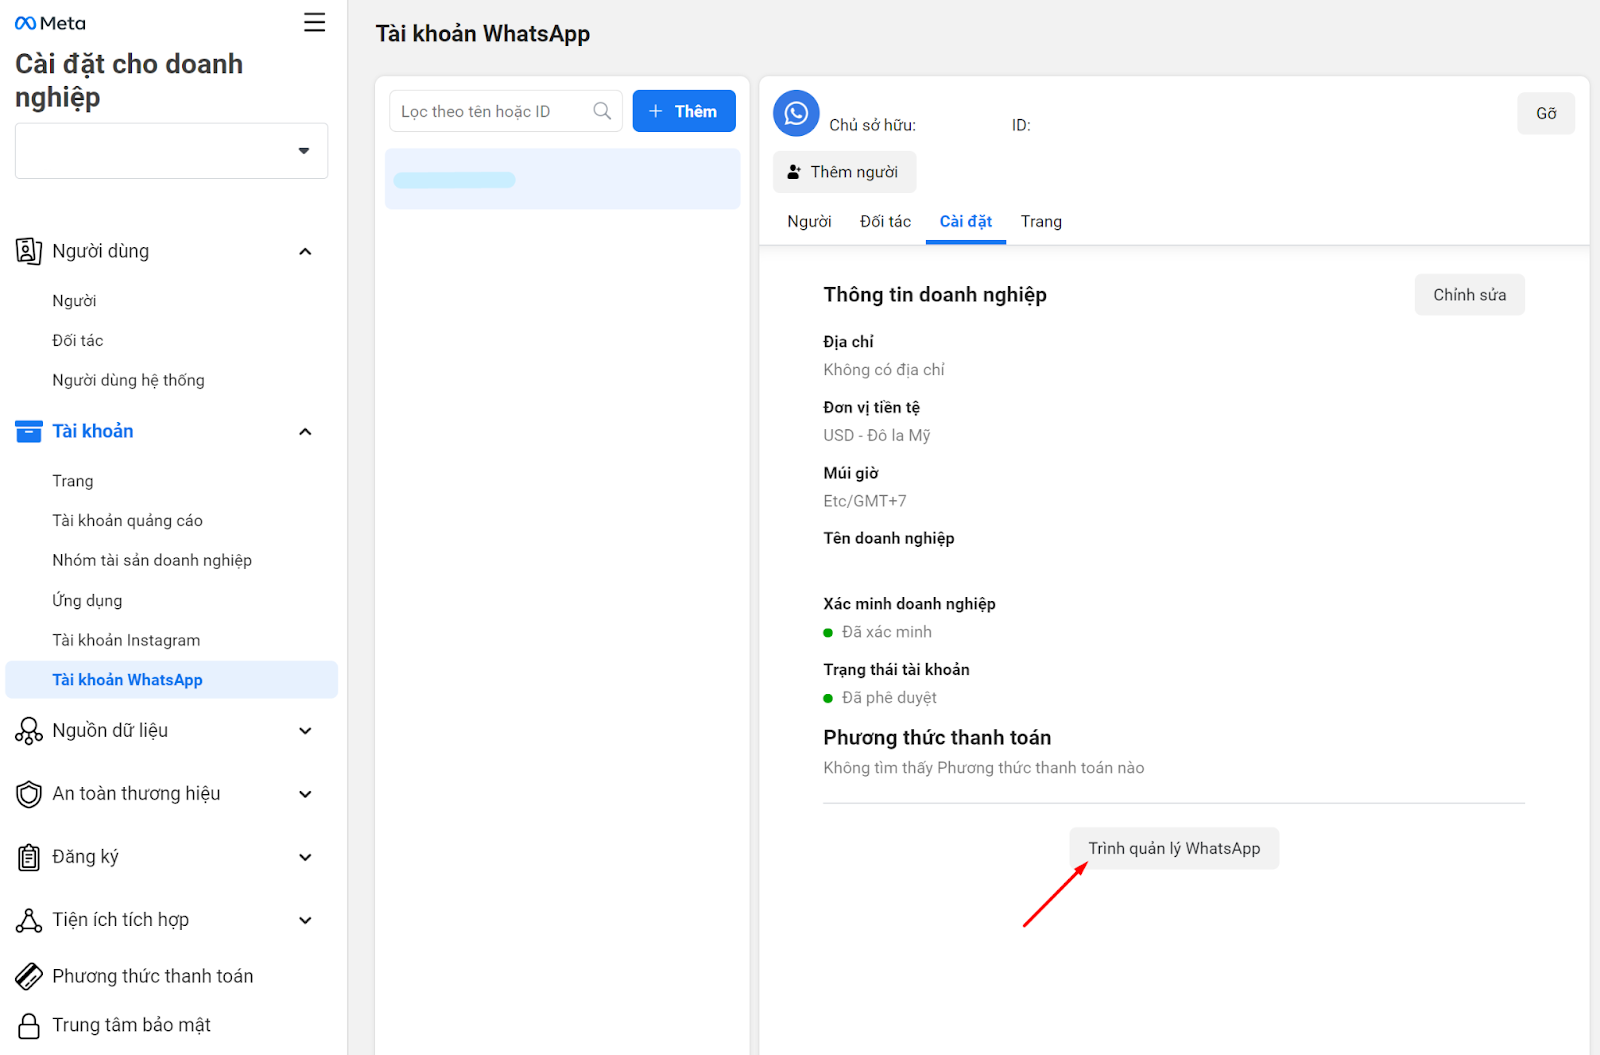1600x1055 pixels.
Task: Click the plus icon in Thêm button
Action: pos(656,111)
